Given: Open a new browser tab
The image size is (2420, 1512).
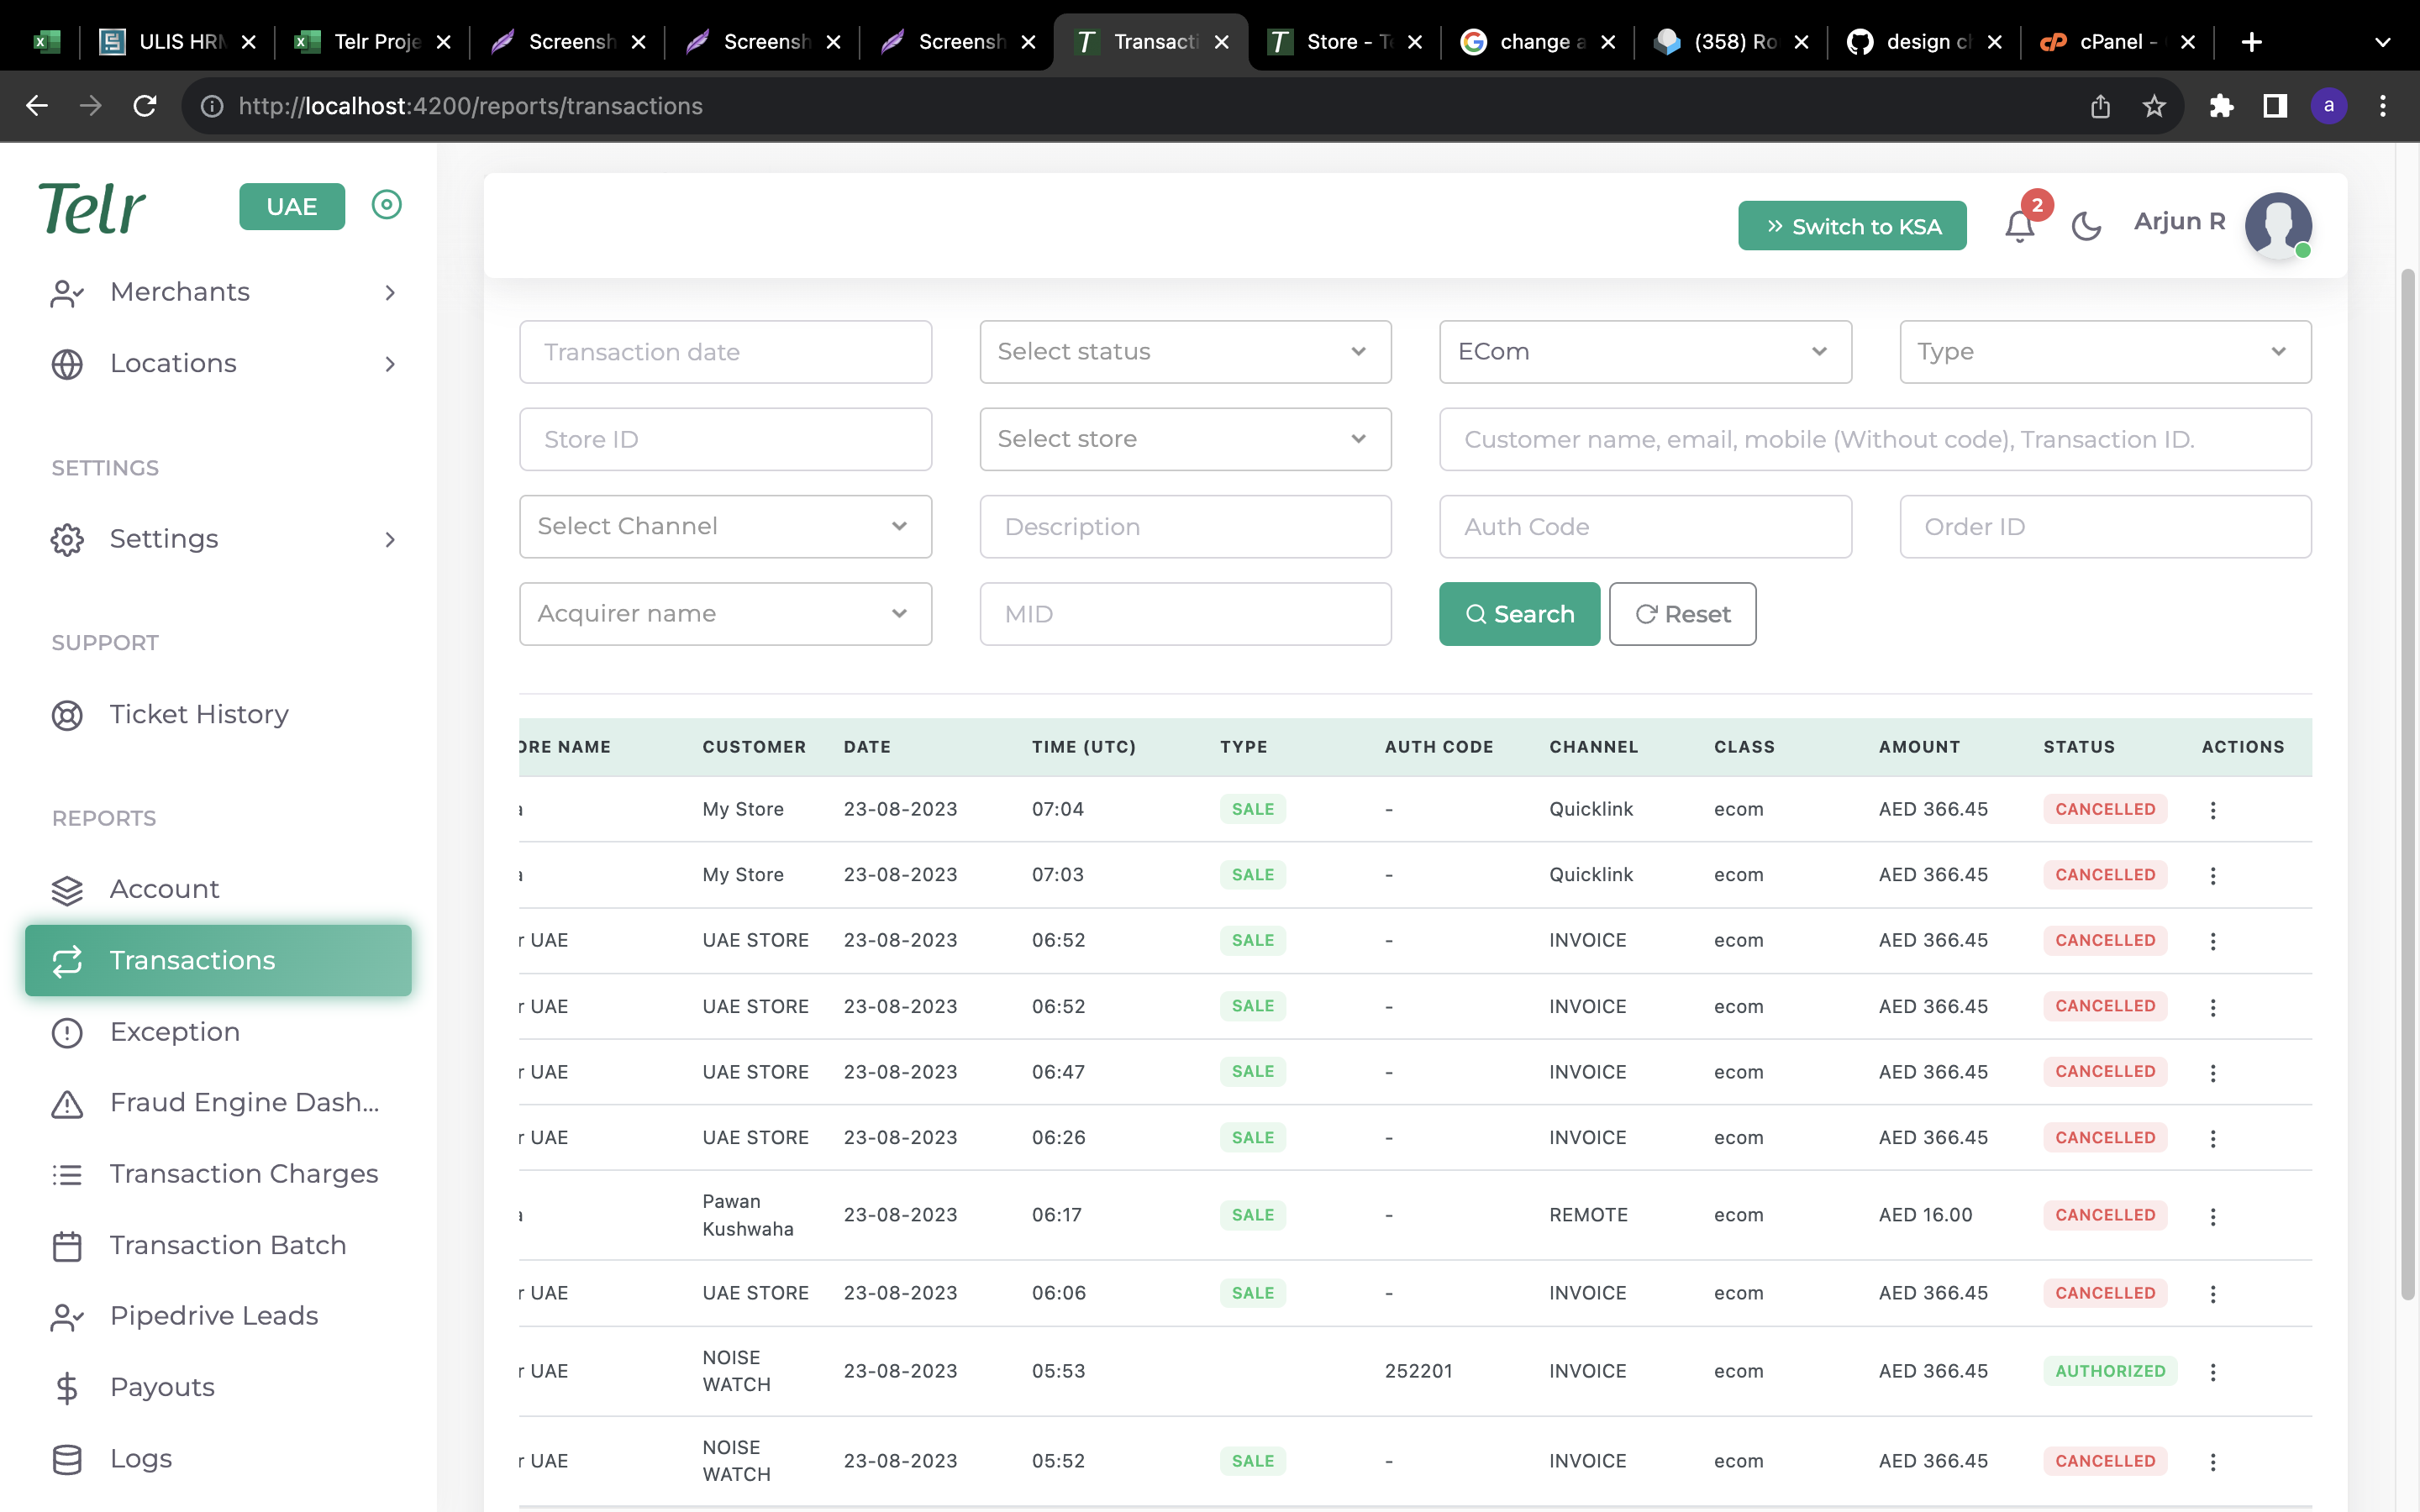Looking at the screenshot, I should [x=2251, y=42].
